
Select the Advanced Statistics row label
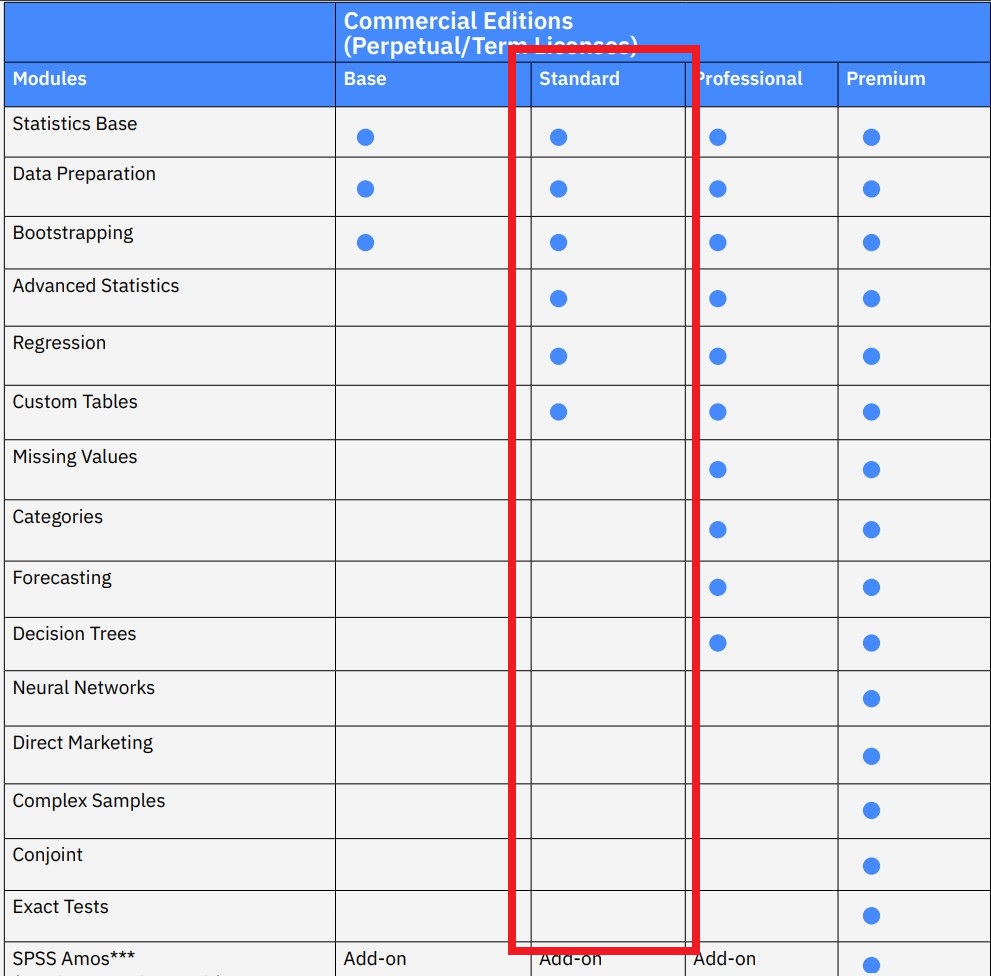click(x=95, y=286)
